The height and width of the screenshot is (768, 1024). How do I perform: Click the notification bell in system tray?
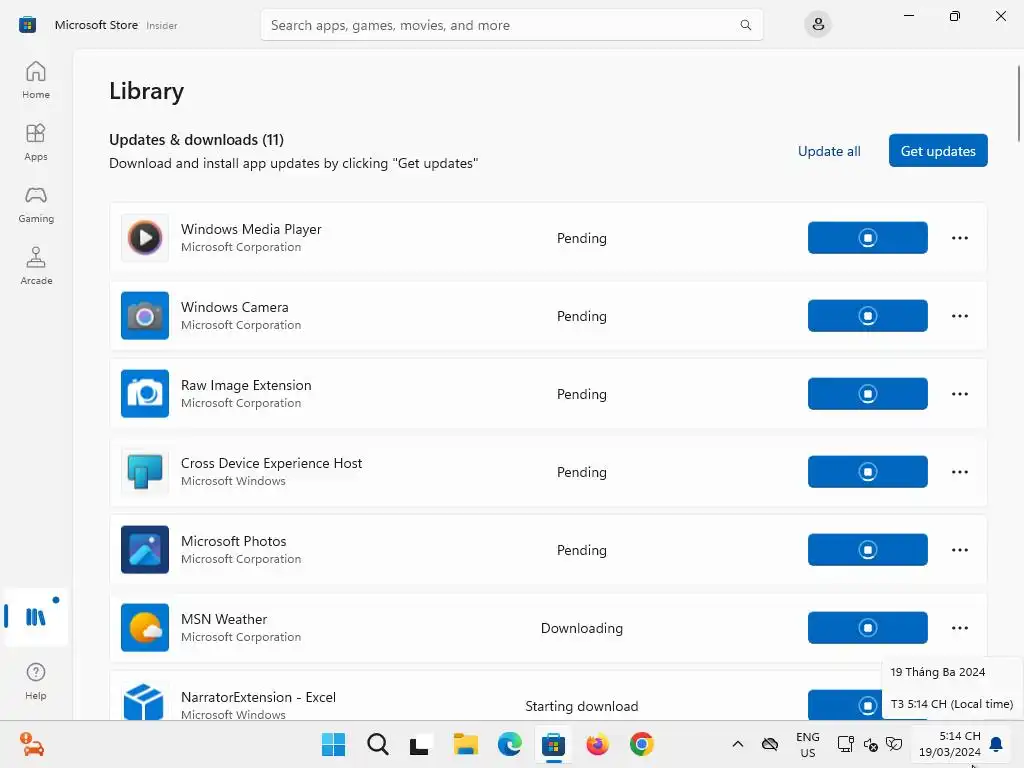point(996,744)
